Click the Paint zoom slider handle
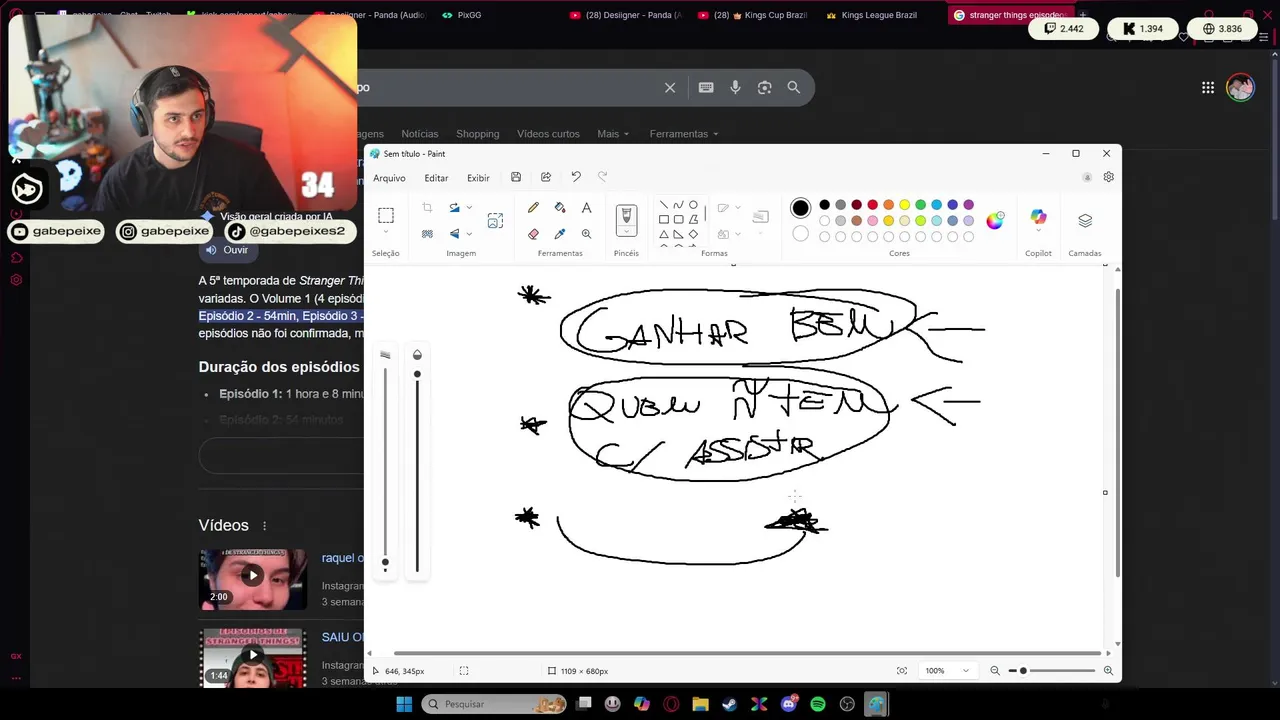Image resolution: width=1280 pixels, height=720 pixels. [1023, 671]
